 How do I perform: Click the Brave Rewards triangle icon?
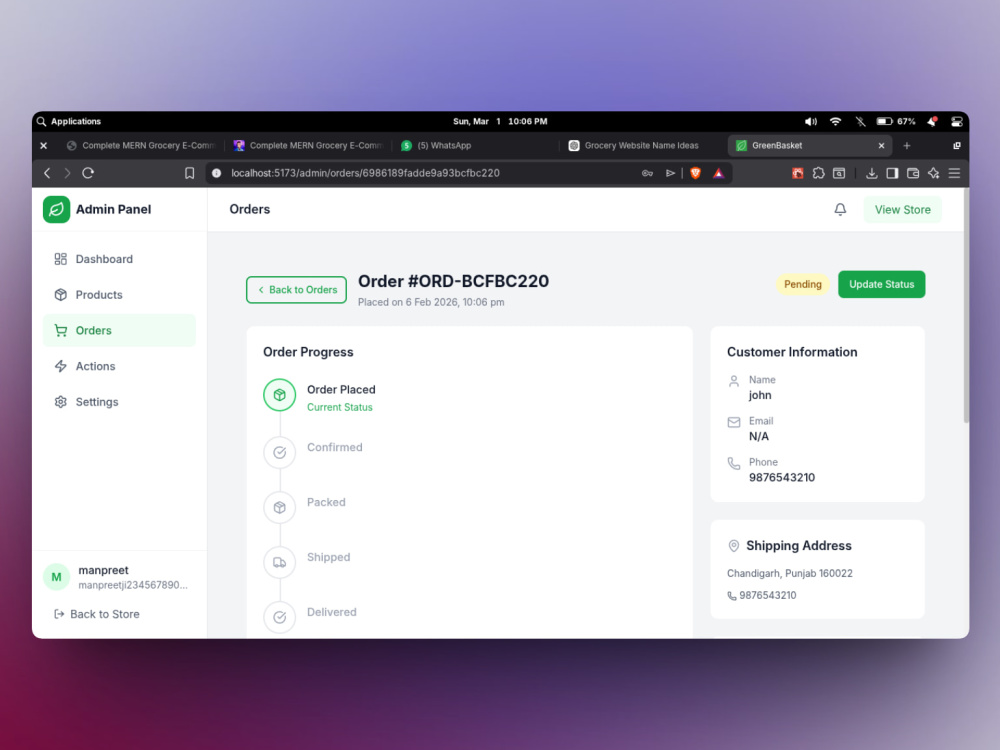719,173
